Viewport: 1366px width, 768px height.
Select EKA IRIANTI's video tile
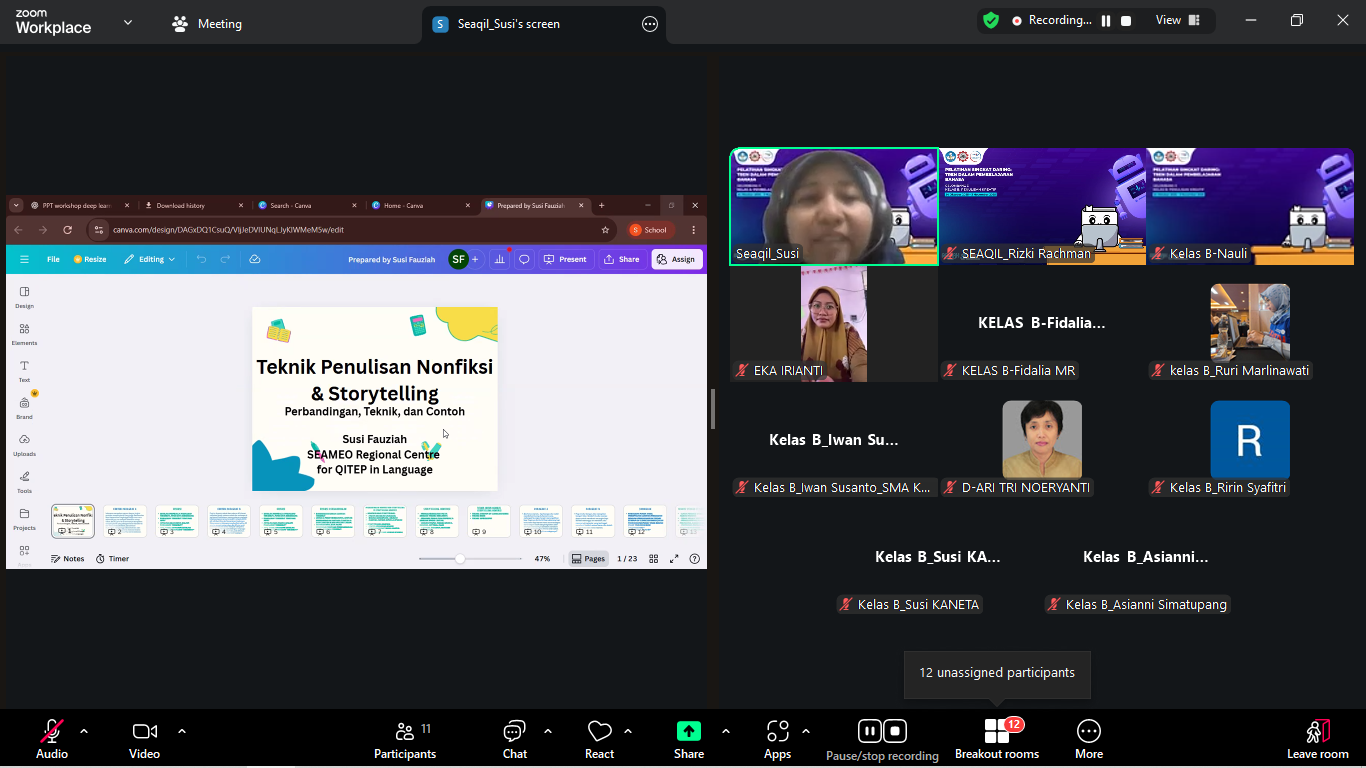(x=834, y=324)
